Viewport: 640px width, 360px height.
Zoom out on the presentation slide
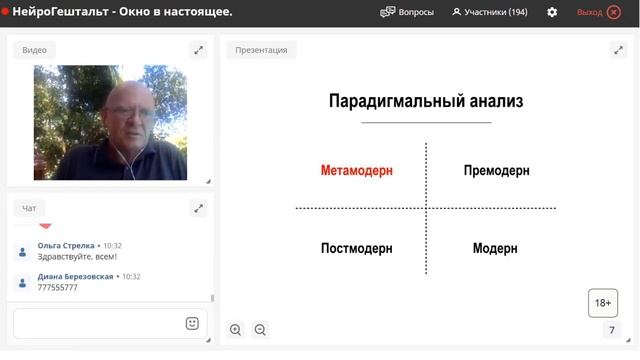tap(260, 329)
